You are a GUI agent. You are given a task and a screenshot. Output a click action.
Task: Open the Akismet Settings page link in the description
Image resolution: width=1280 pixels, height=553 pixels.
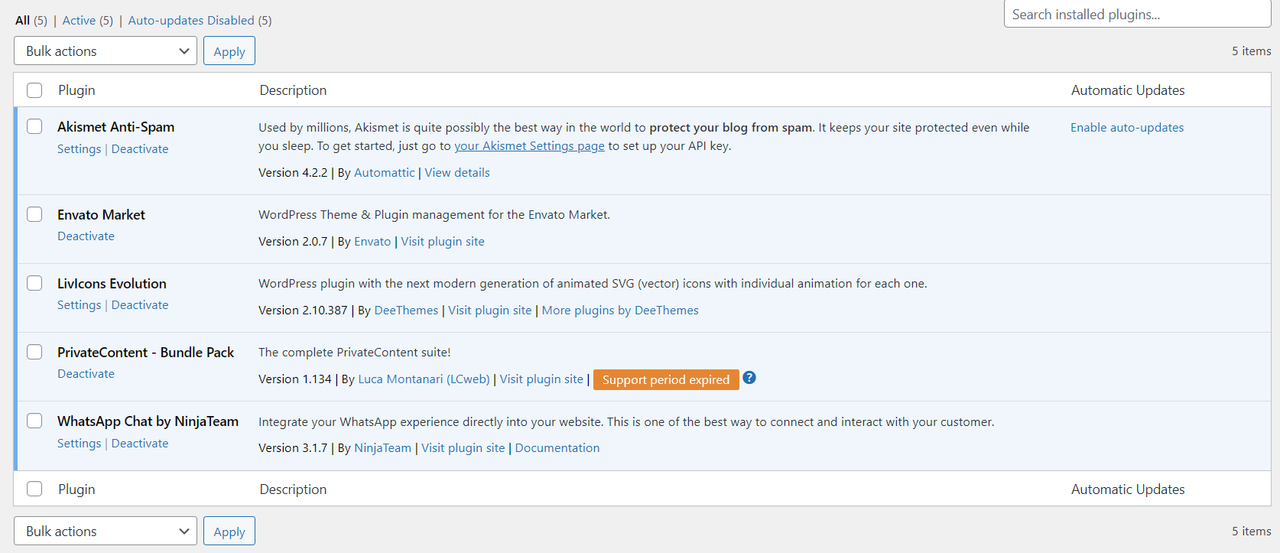(x=529, y=146)
